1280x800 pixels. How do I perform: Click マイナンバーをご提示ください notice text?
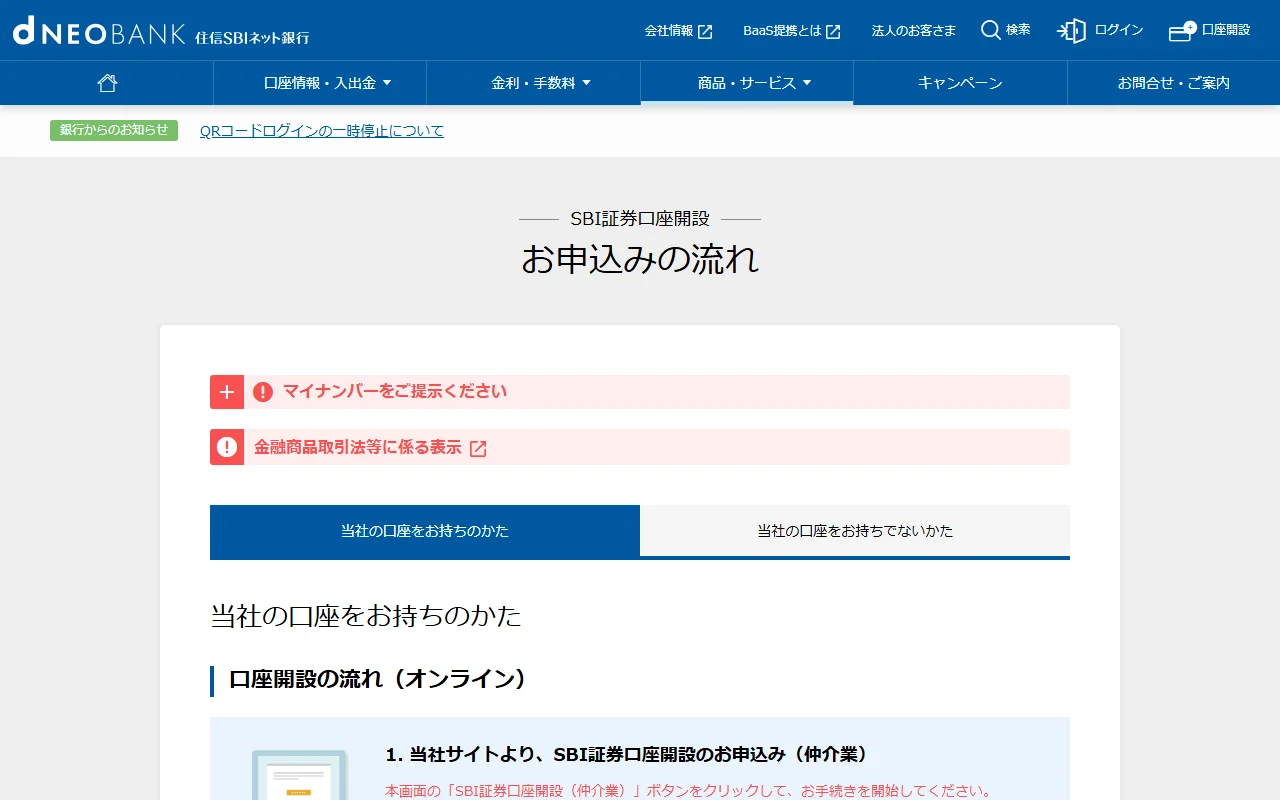pos(395,391)
